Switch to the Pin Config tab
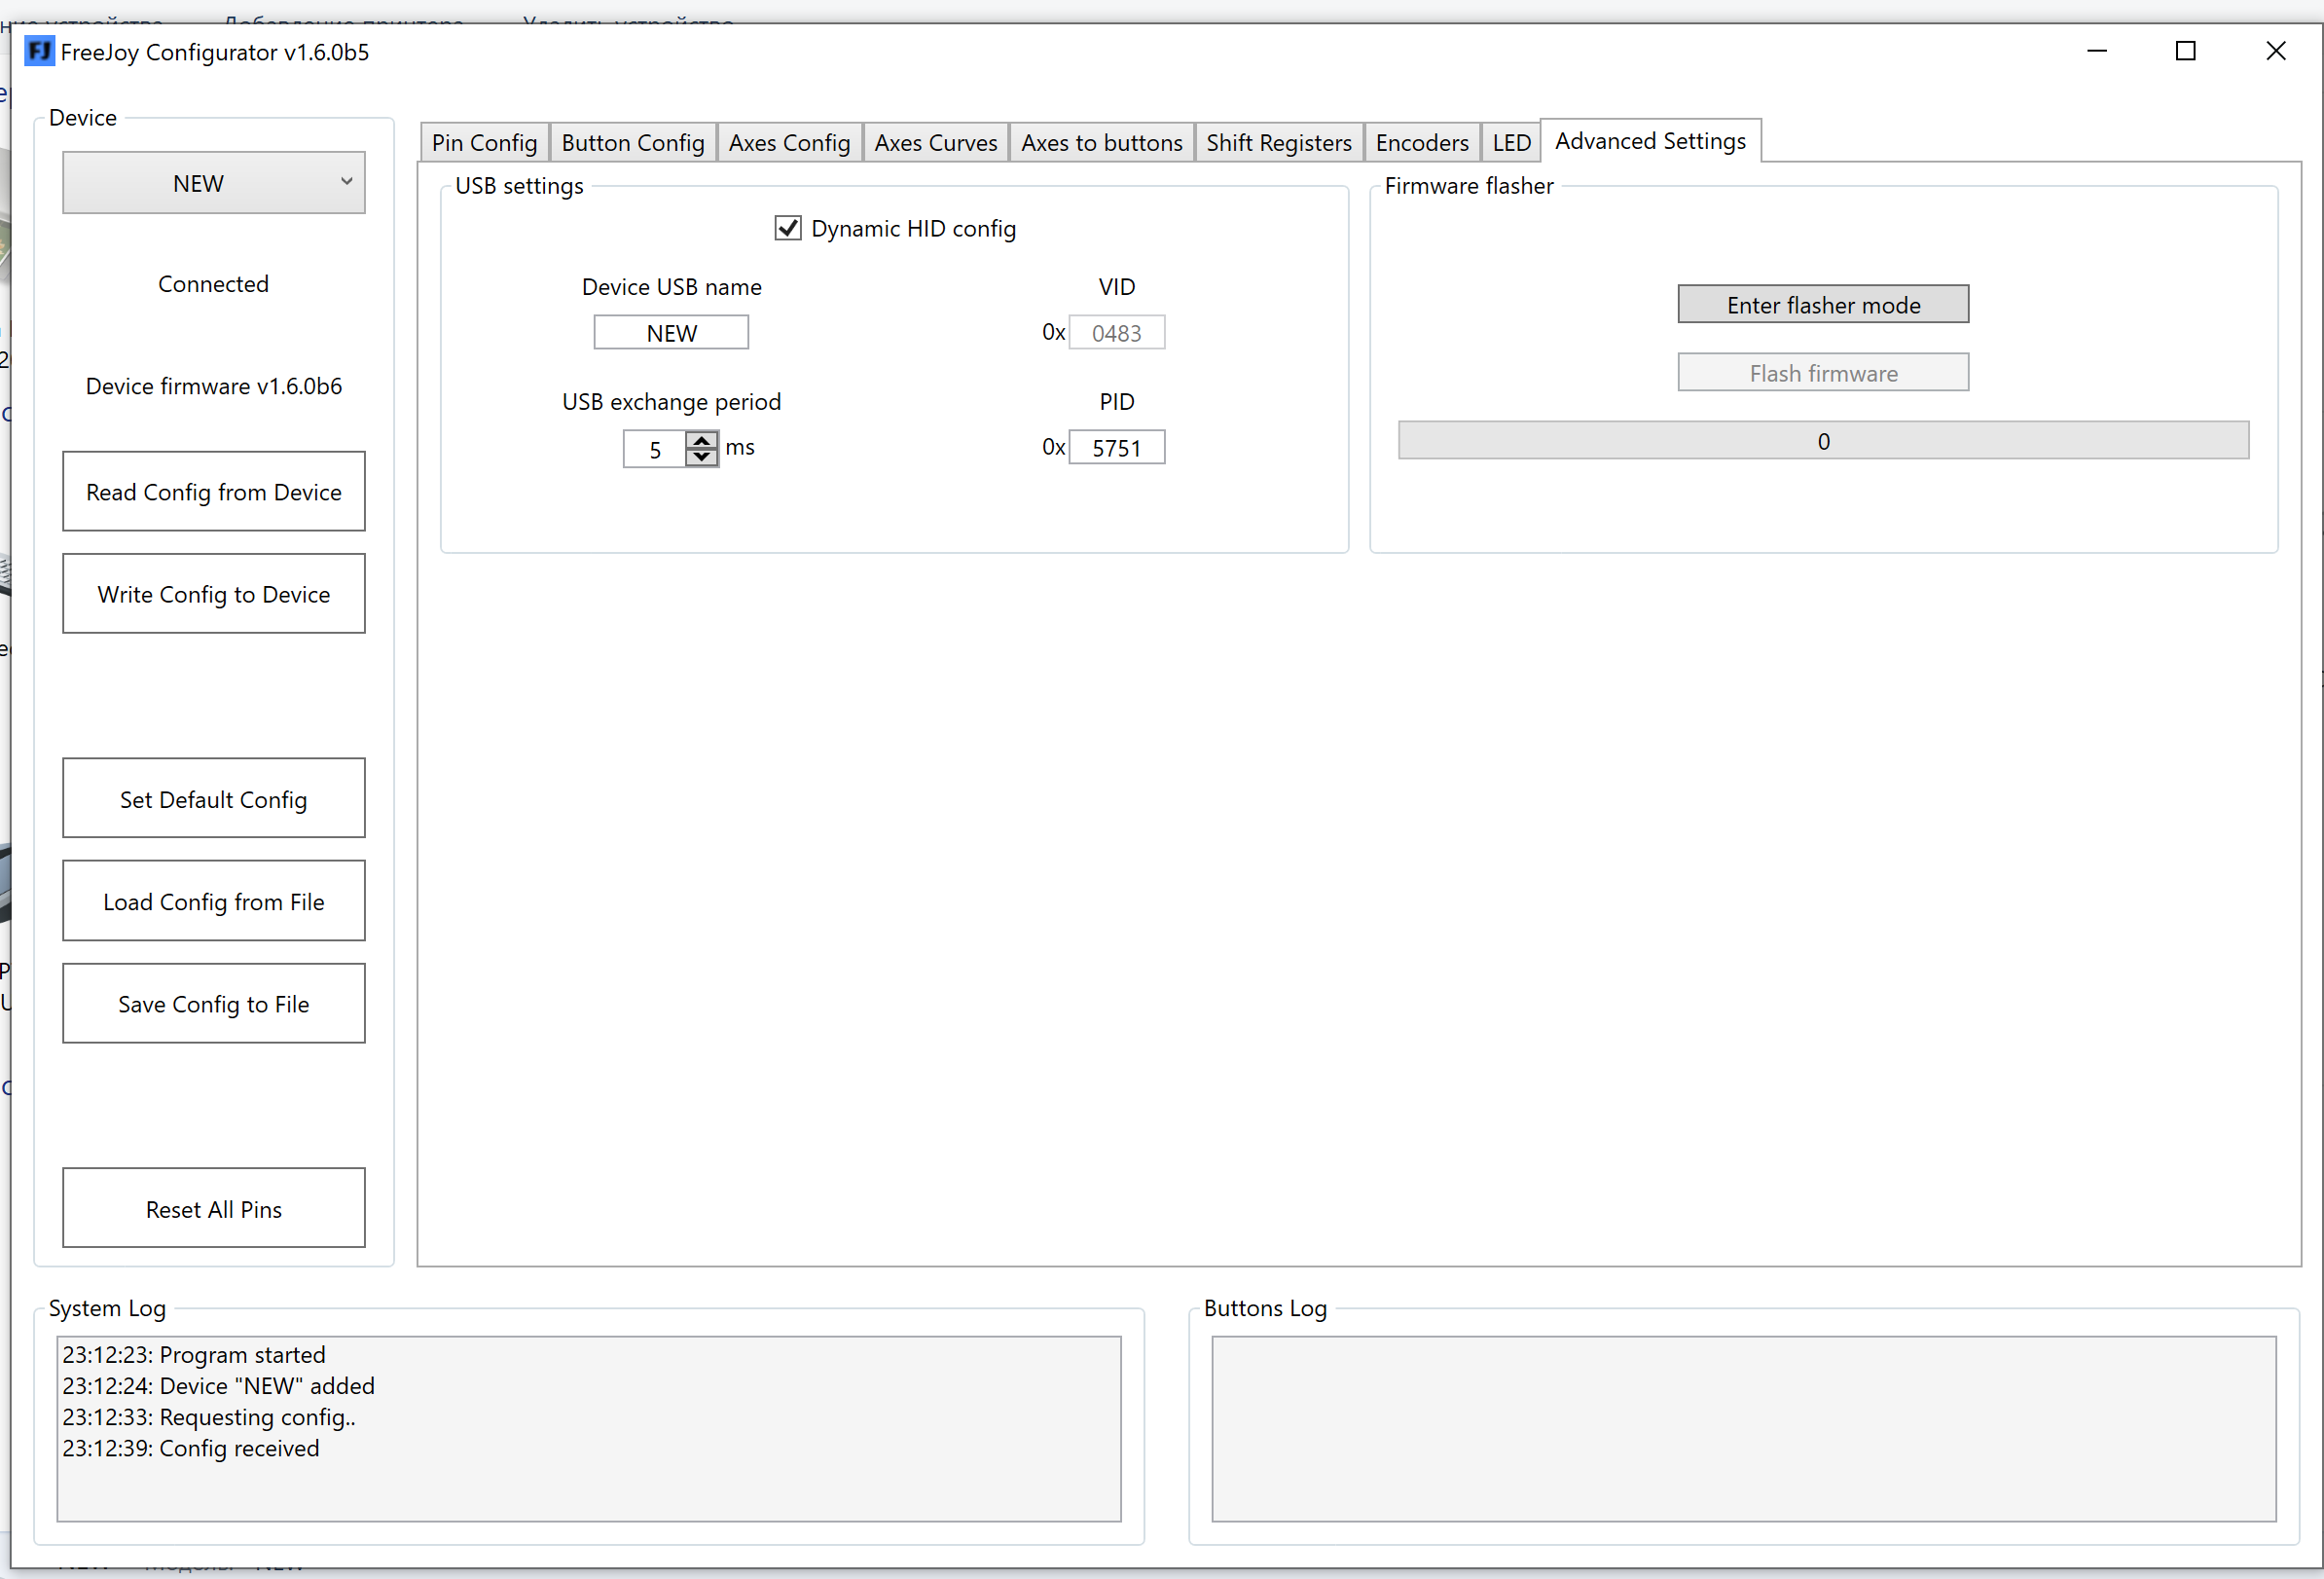The image size is (2324, 1579). 484,143
